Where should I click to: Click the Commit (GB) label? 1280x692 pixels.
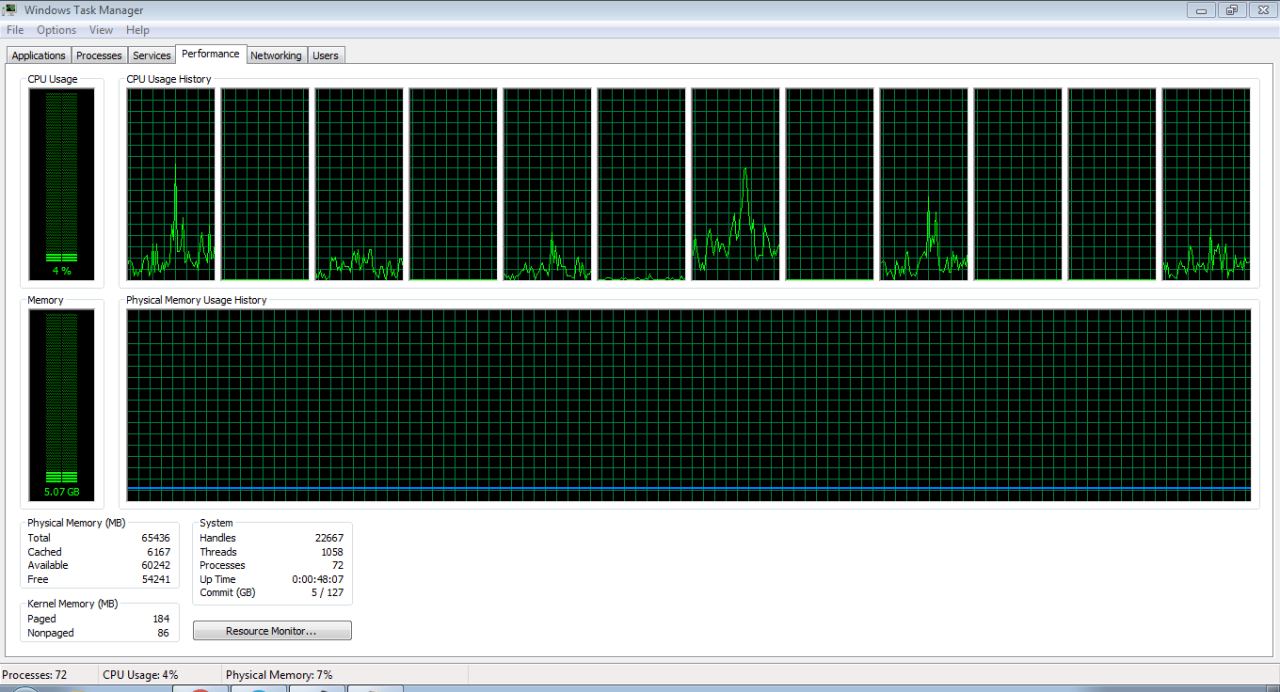tap(227, 592)
